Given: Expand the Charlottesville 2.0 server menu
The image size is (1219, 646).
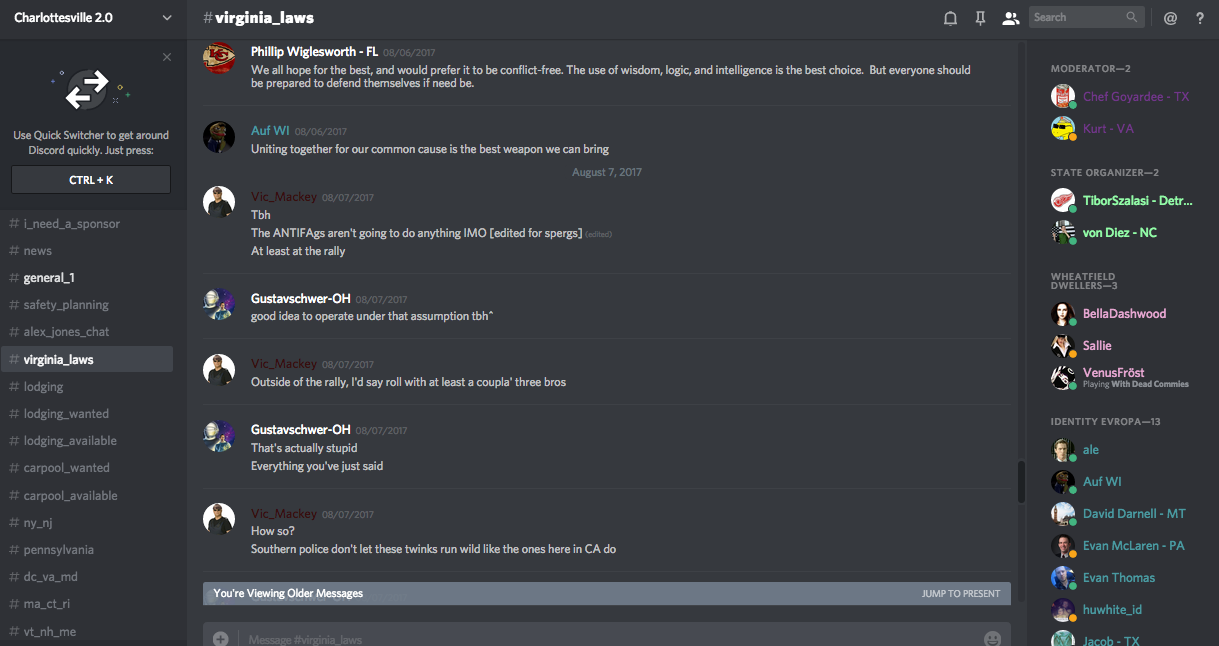Looking at the screenshot, I should (166, 18).
